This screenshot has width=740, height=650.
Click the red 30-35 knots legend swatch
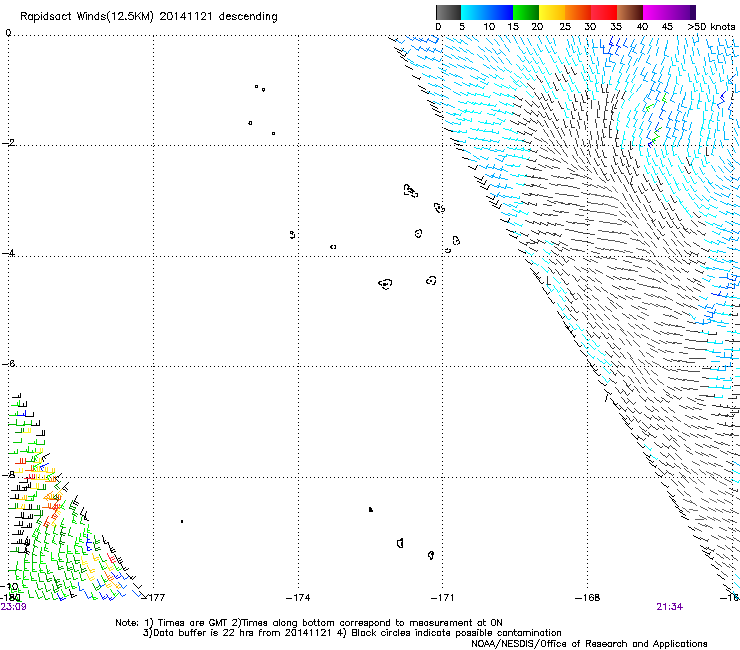point(604,12)
